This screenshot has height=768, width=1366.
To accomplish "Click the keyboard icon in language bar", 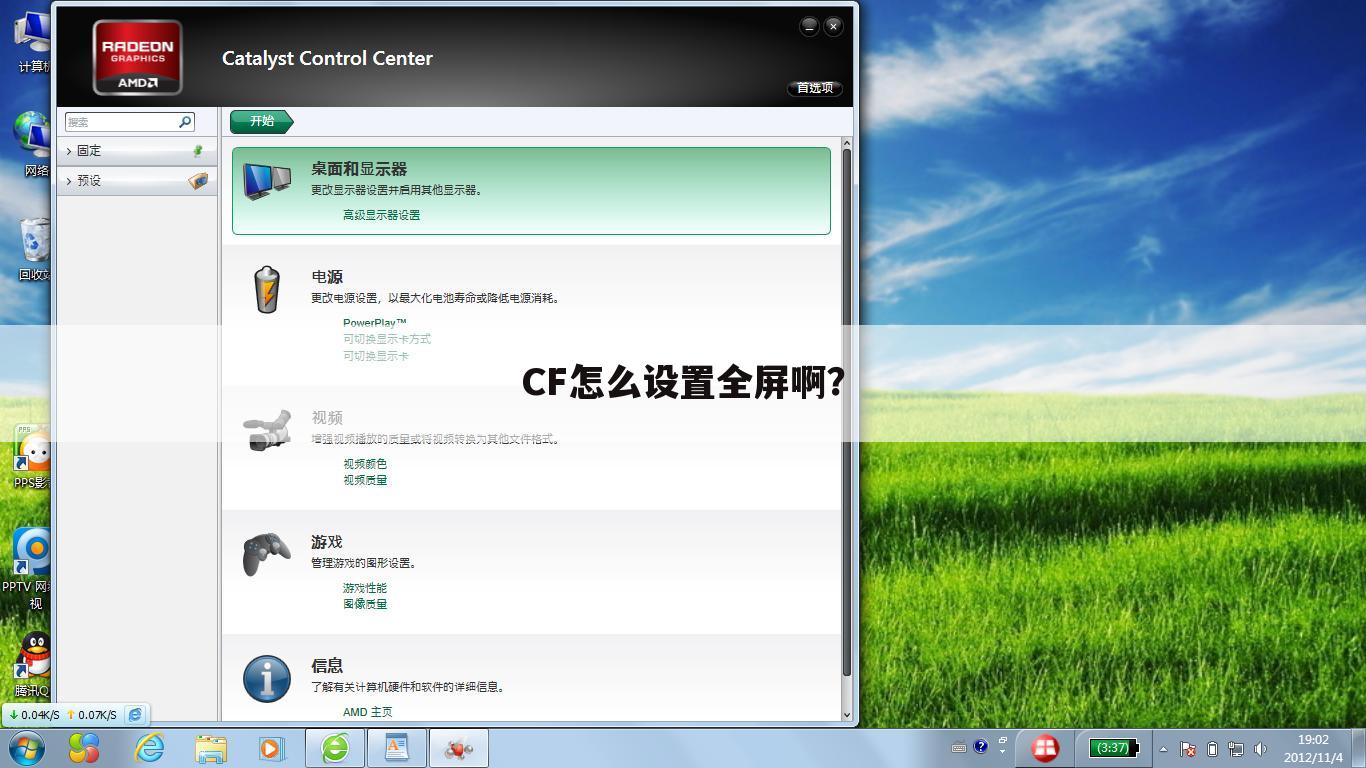I will 958,748.
